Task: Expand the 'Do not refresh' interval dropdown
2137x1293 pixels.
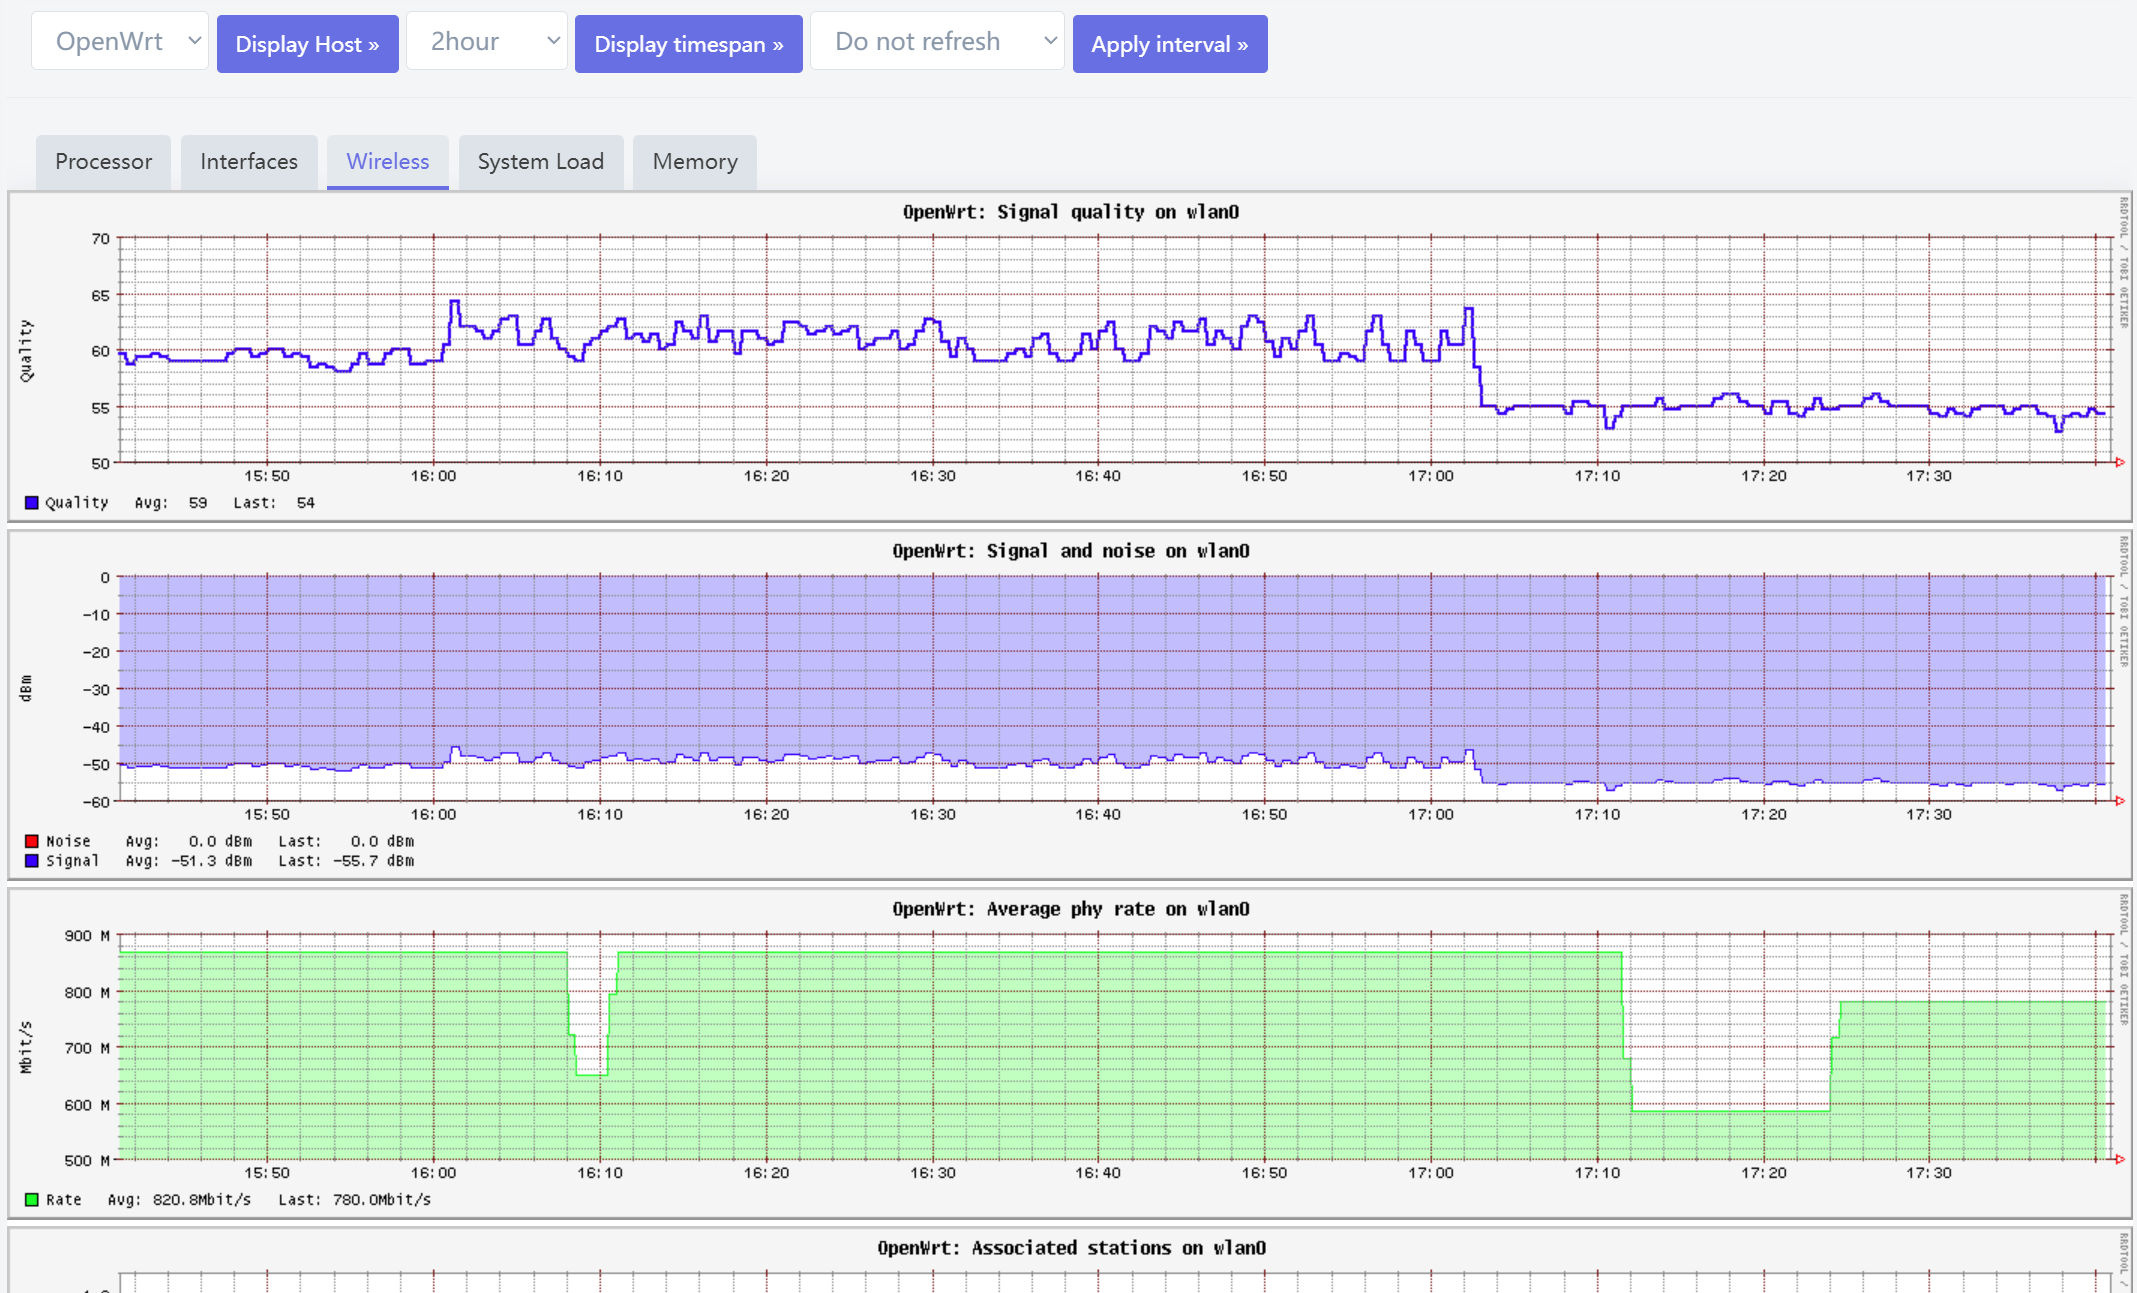Action: click(937, 41)
